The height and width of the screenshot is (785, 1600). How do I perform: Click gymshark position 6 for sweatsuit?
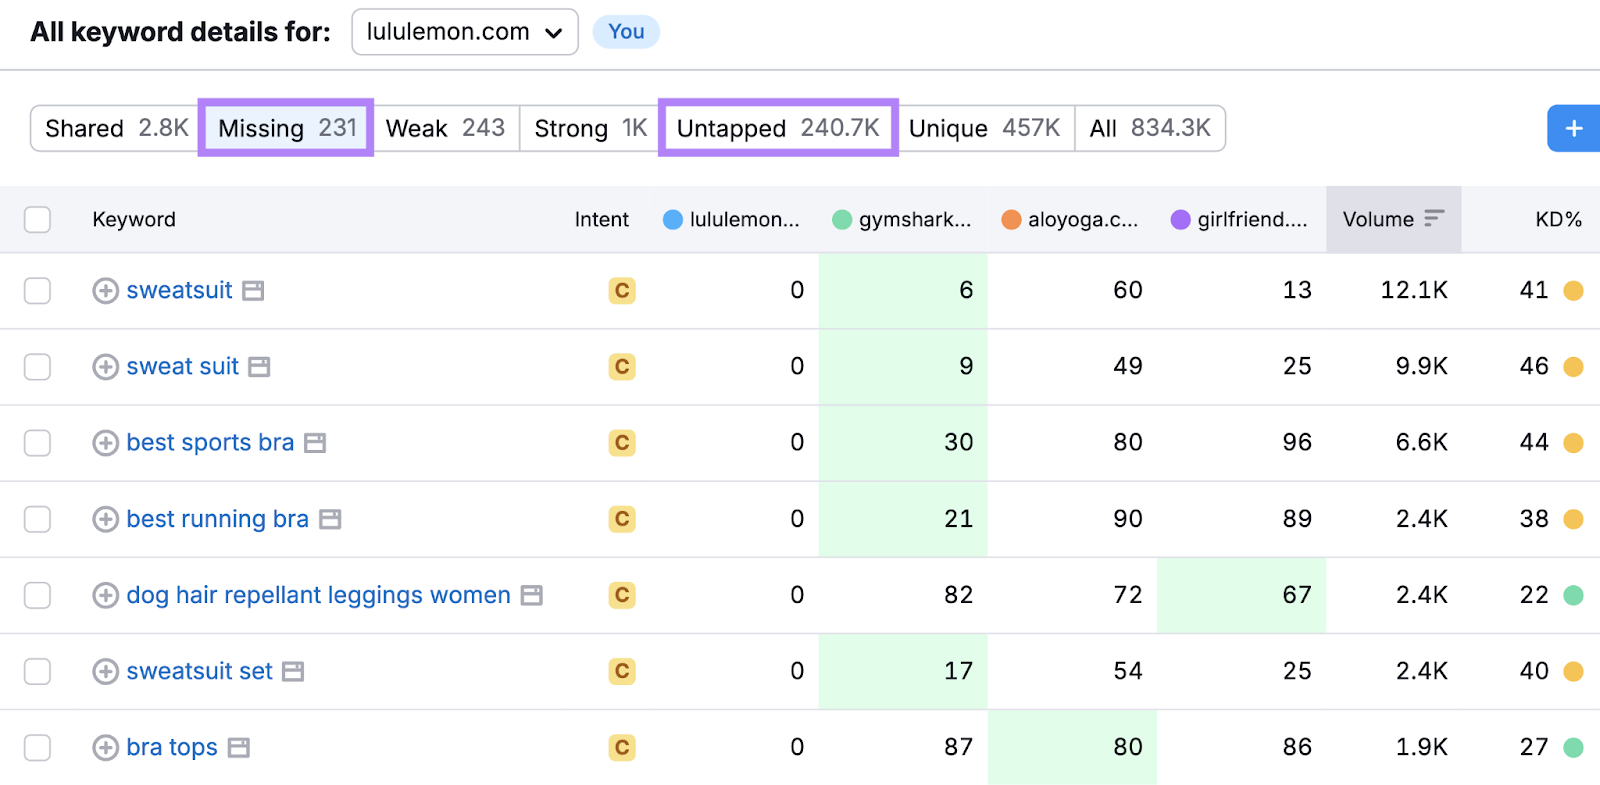(966, 290)
